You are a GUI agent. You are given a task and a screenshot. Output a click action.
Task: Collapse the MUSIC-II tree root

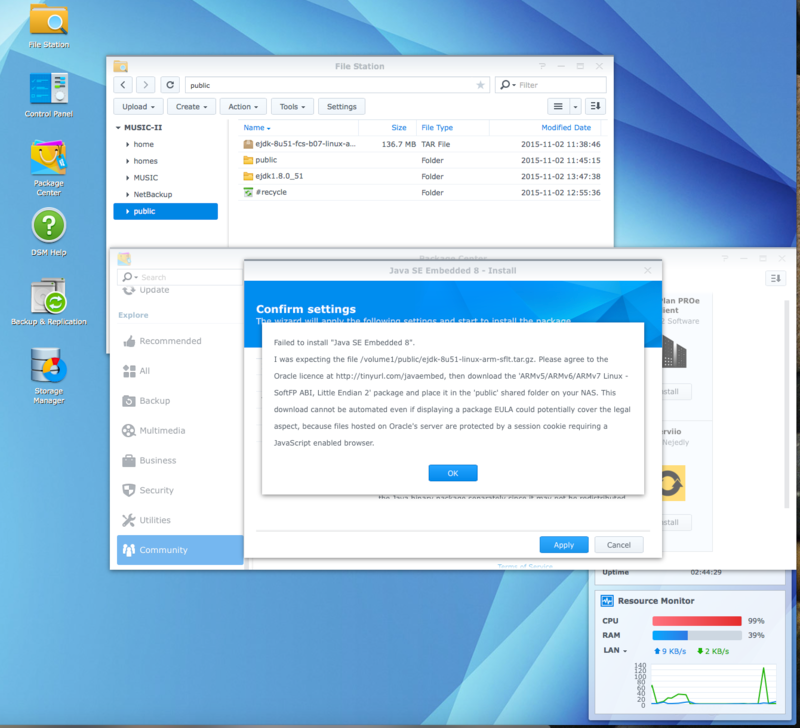[x=118, y=128]
